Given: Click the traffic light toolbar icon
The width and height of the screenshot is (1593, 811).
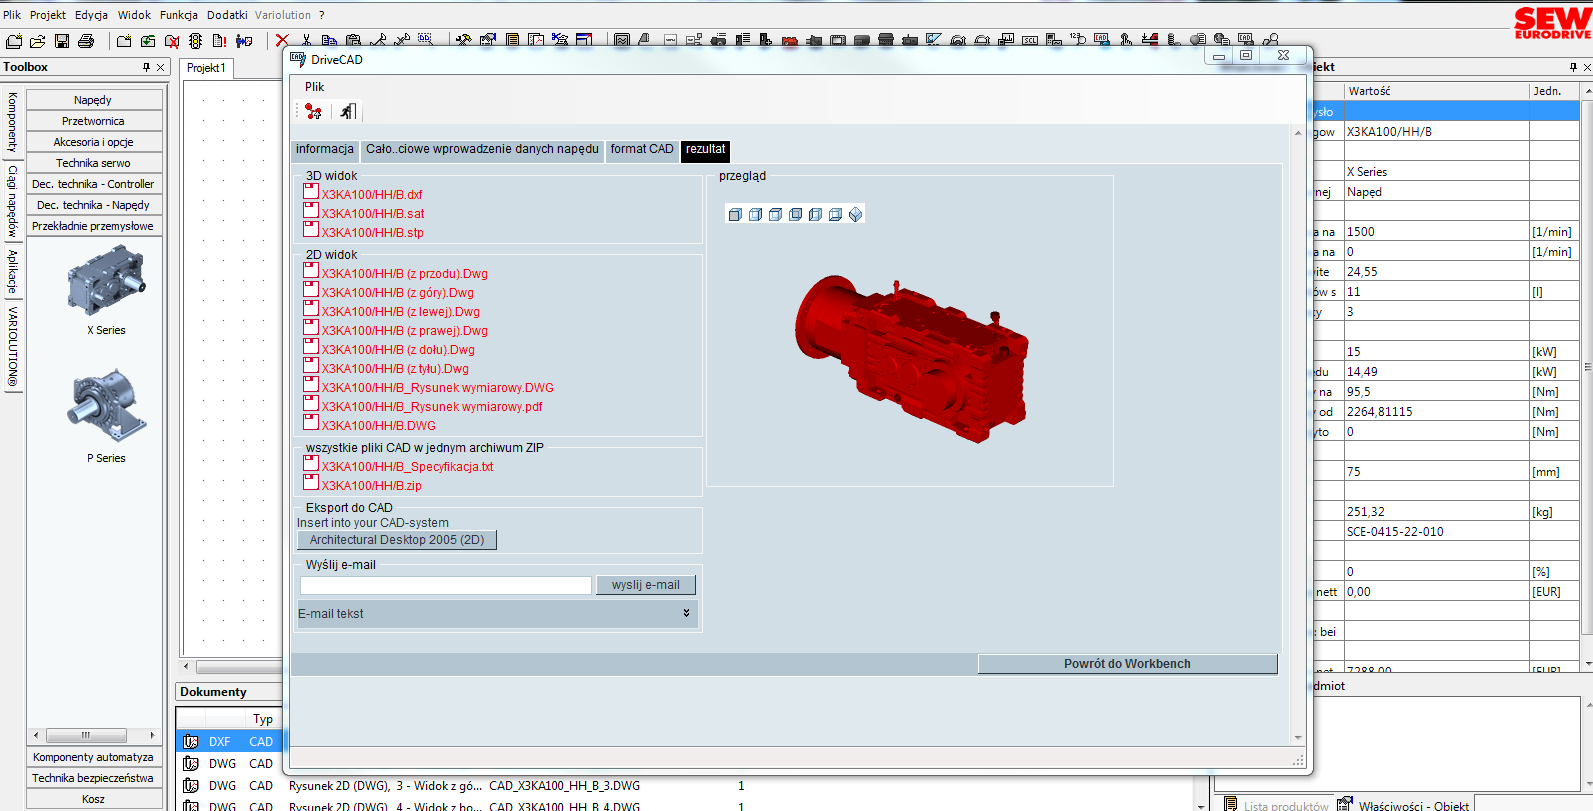Looking at the screenshot, I should [x=196, y=41].
